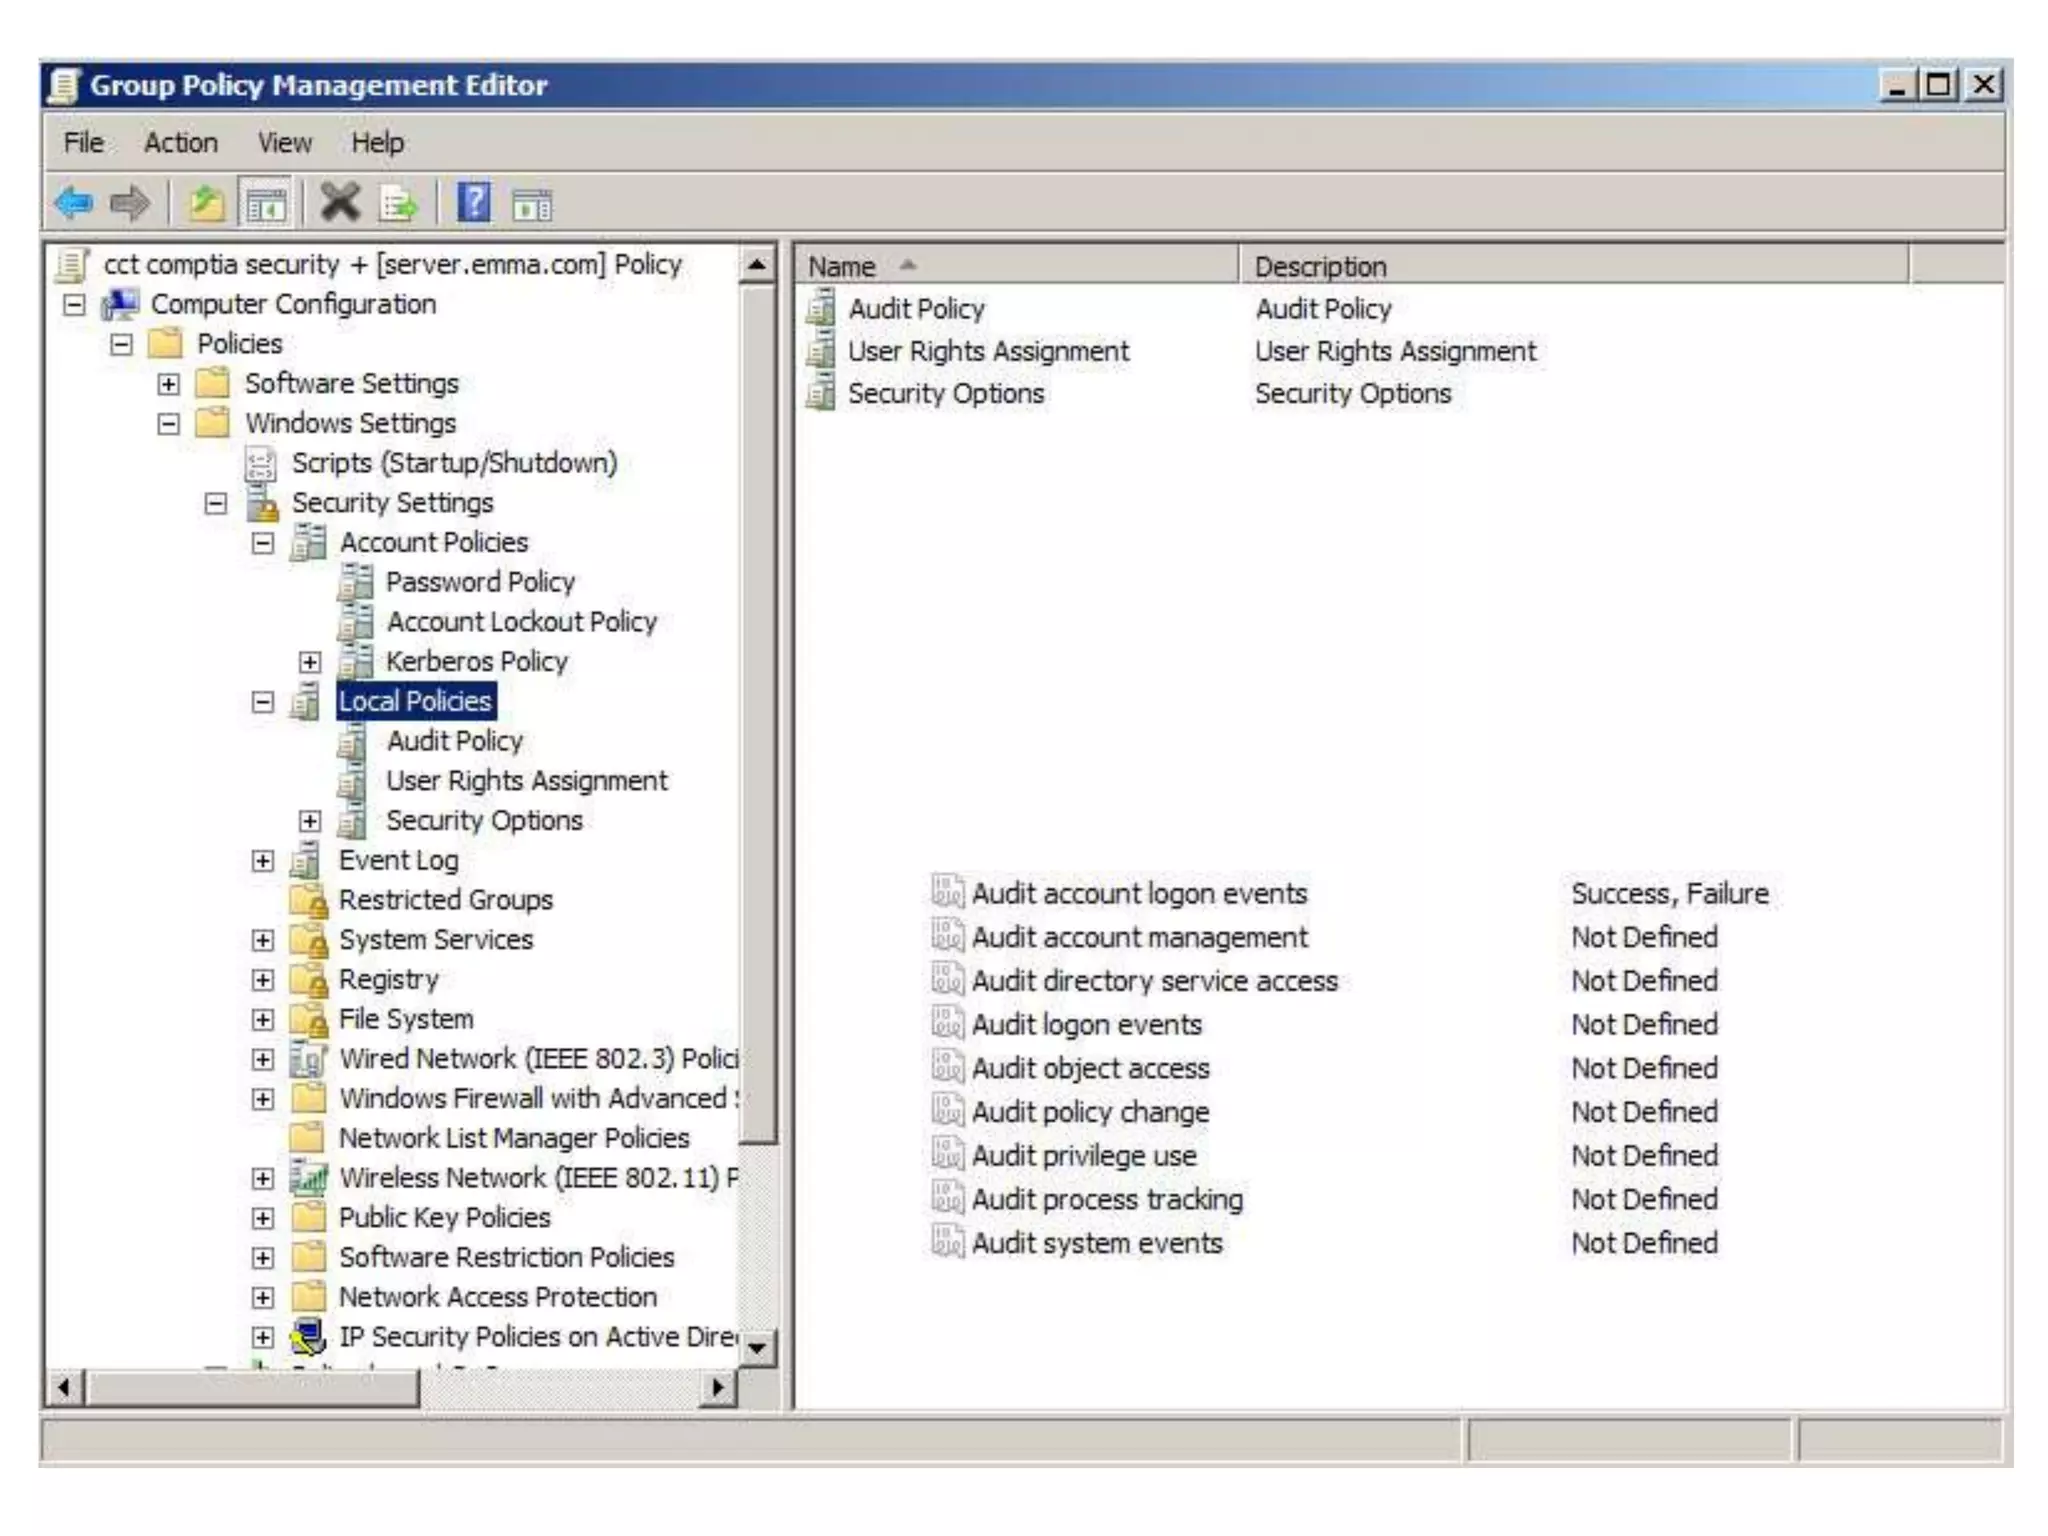Image resolution: width=2048 pixels, height=1536 pixels.
Task: Toggle Show/Hide Console Tree toolbar icon
Action: [x=266, y=205]
